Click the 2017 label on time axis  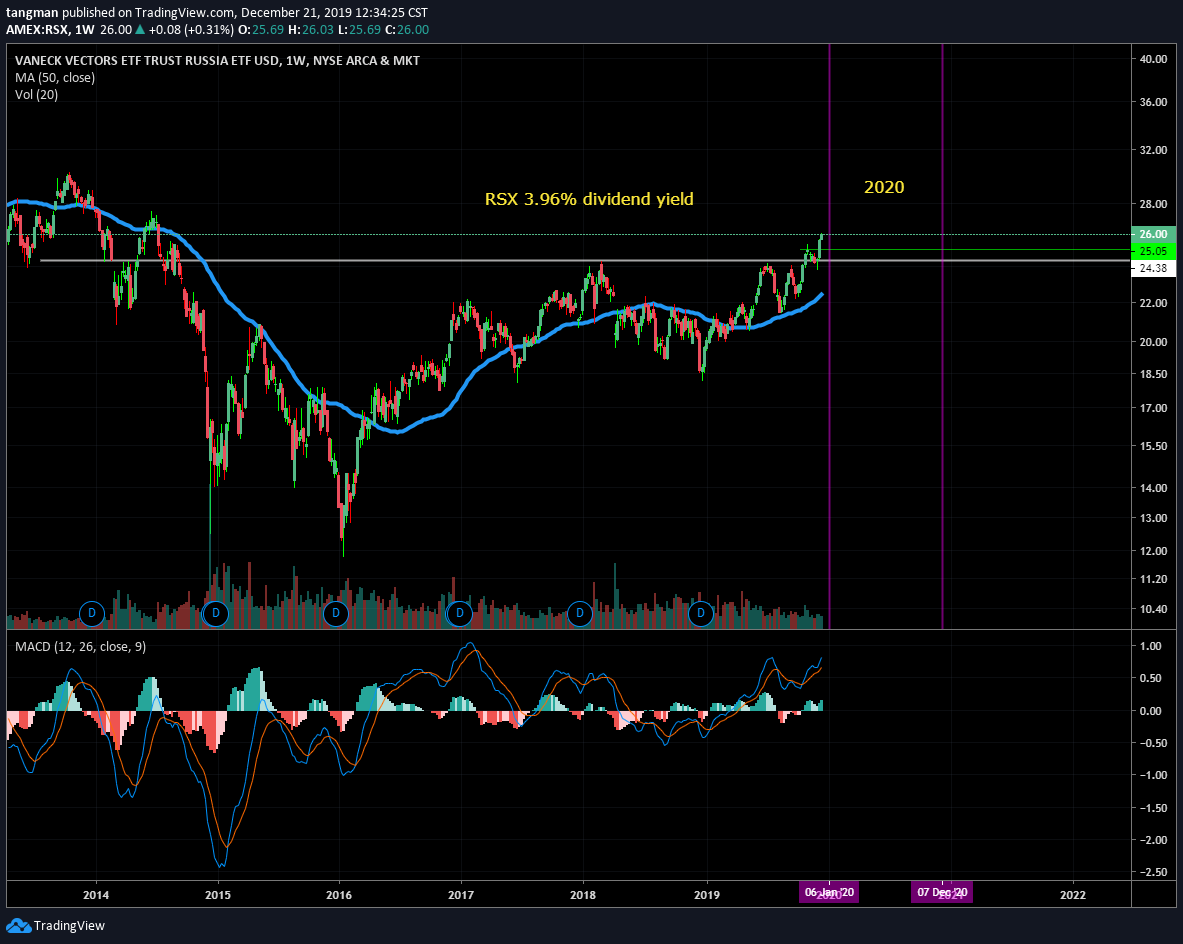(461, 895)
